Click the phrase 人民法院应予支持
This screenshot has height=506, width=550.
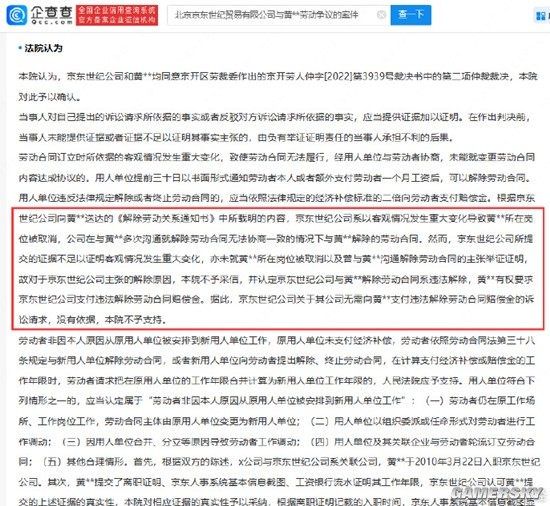(421, 380)
